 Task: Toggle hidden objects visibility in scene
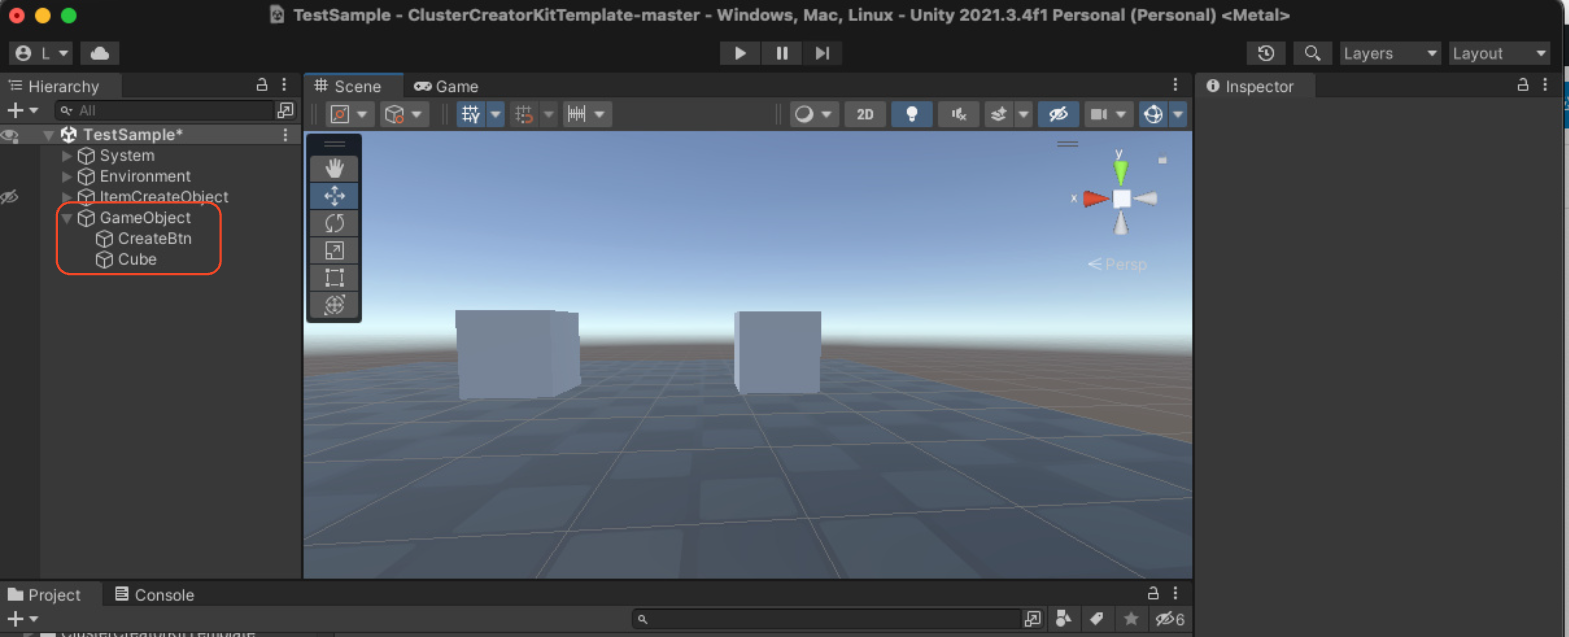point(1058,114)
